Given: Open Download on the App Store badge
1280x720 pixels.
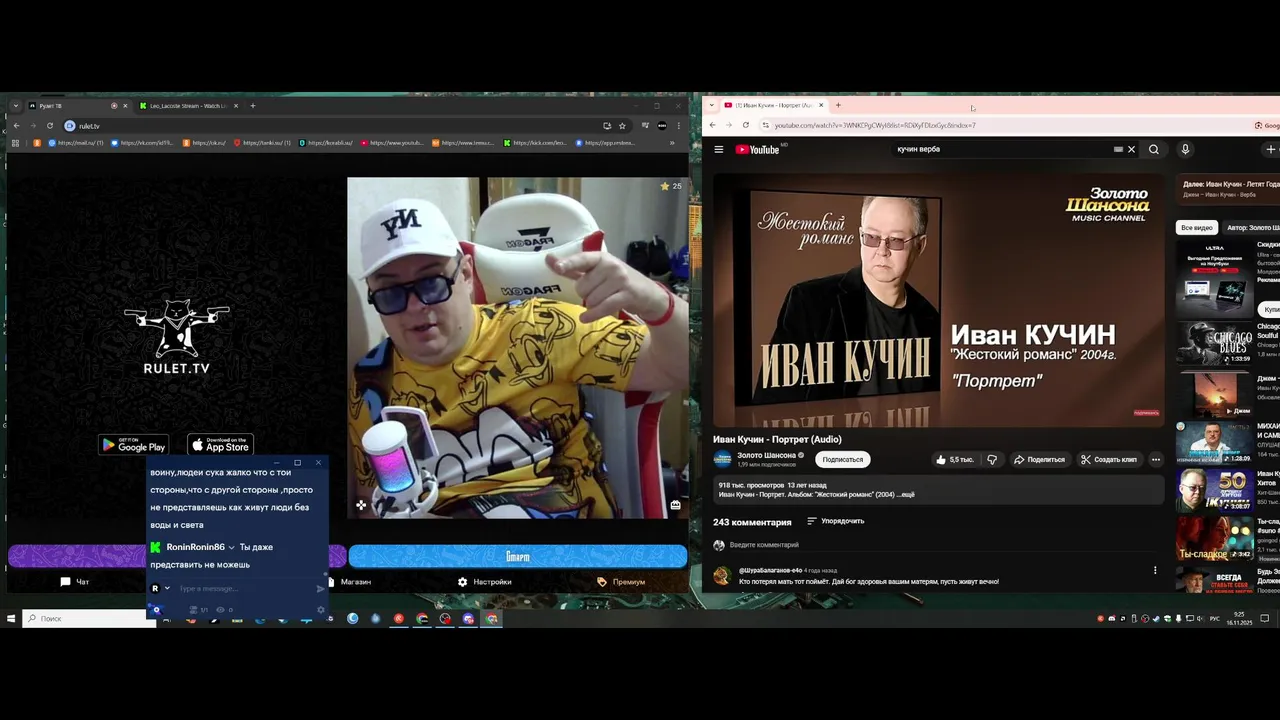Looking at the screenshot, I should tap(221, 445).
